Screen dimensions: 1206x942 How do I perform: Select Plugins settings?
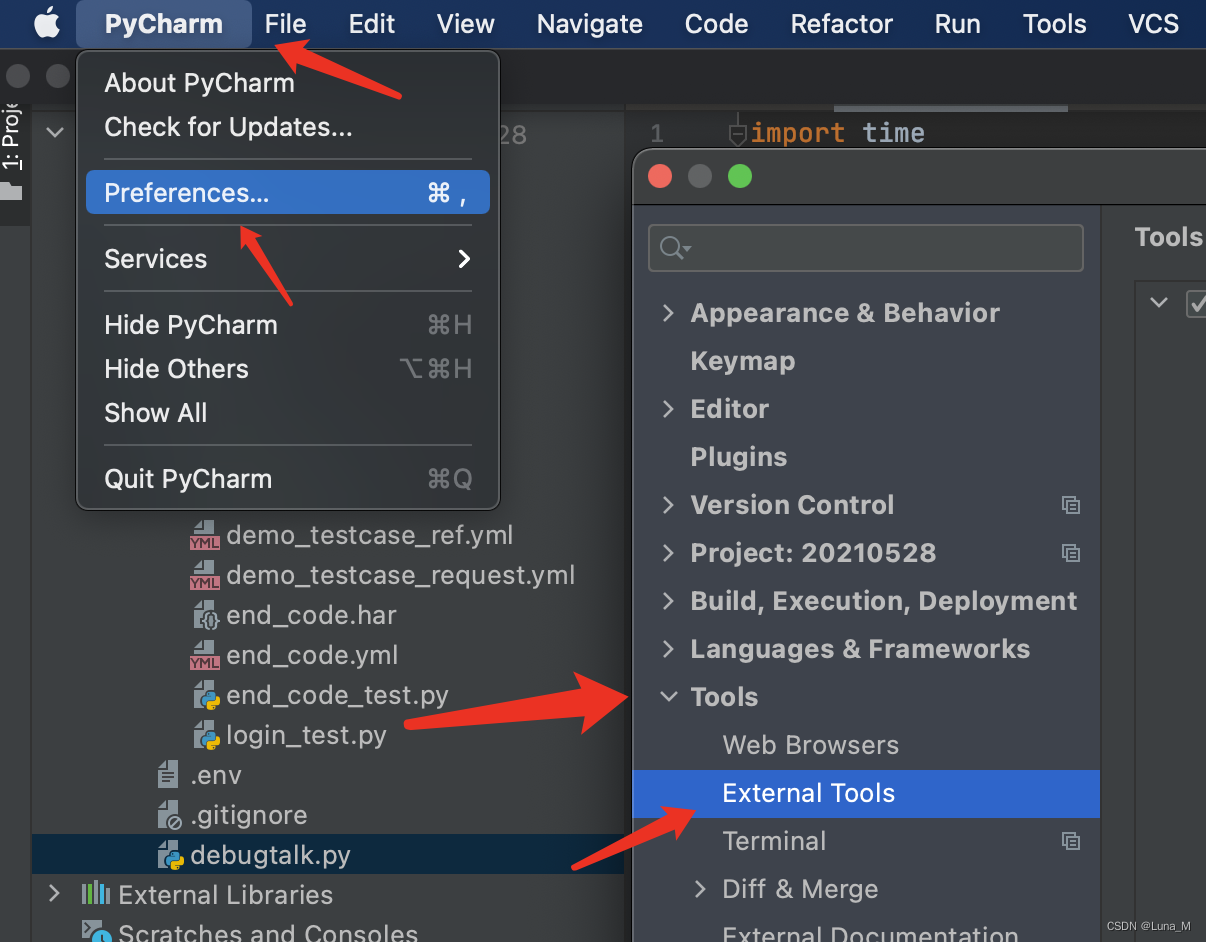tap(739, 457)
